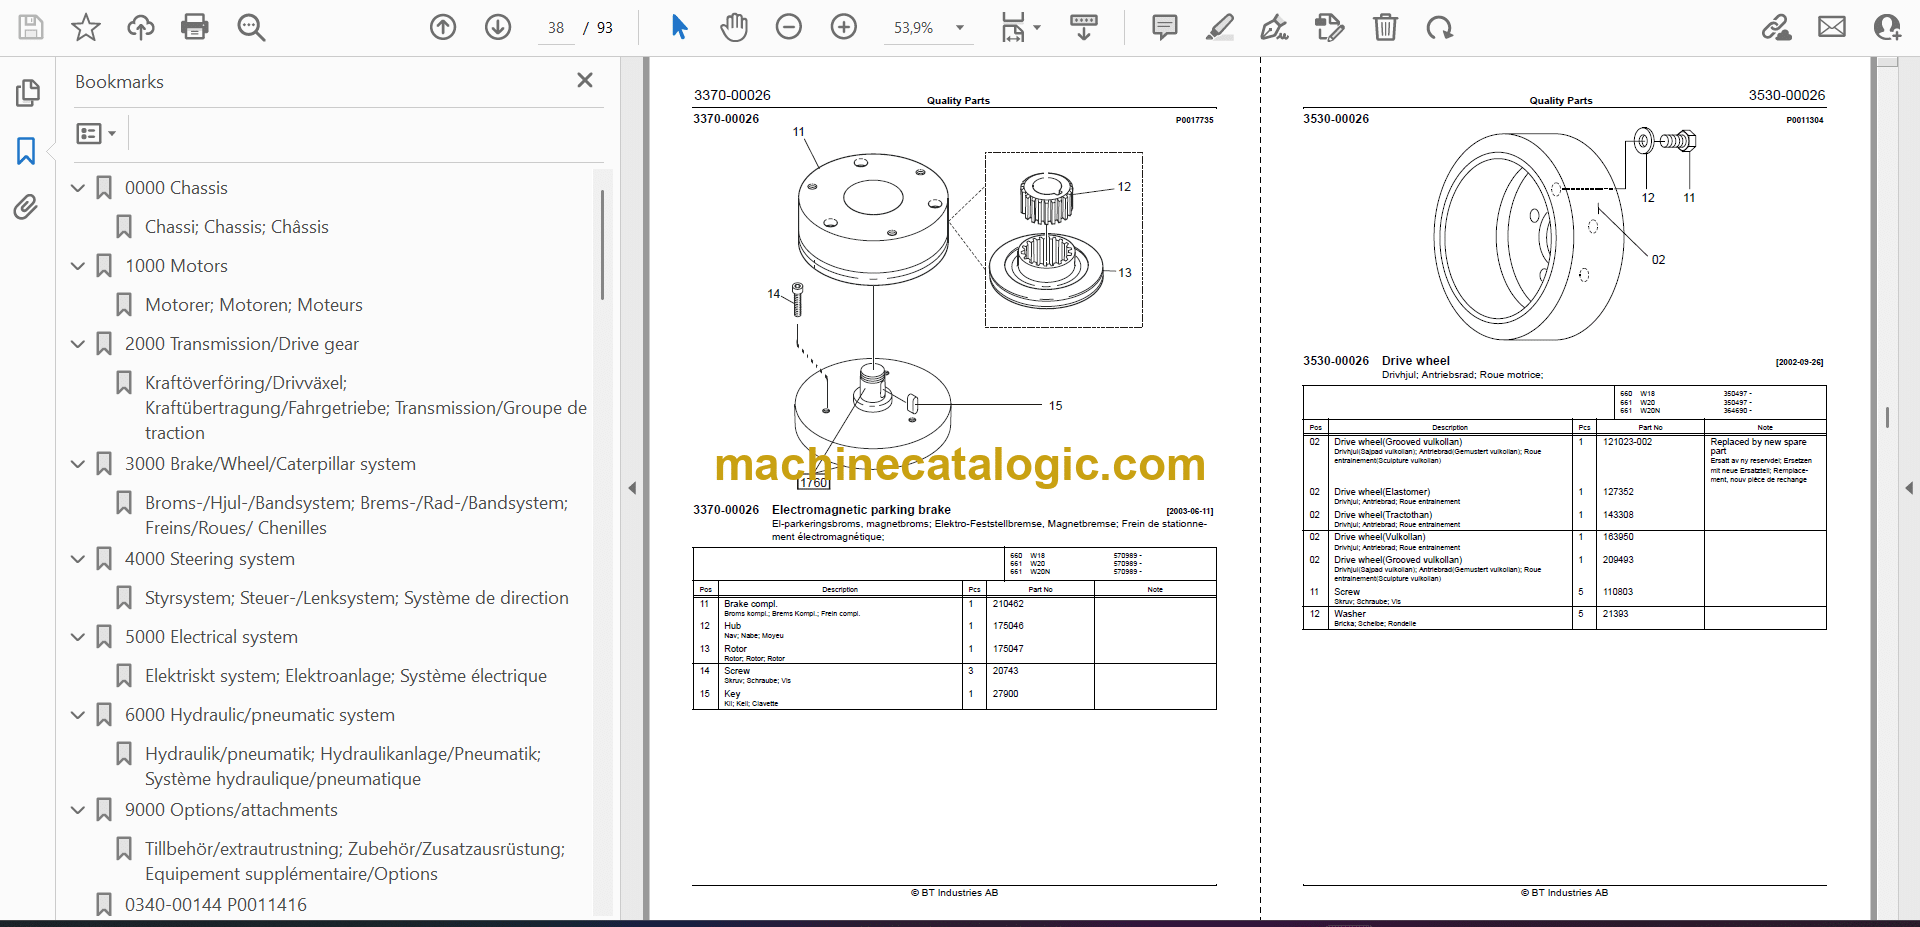1920x927 pixels.
Task: Zoom in with the plus button
Action: coord(844,27)
